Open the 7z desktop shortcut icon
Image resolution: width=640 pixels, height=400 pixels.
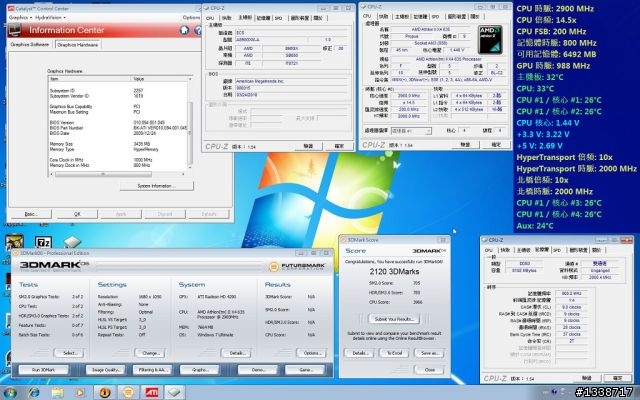[43, 243]
